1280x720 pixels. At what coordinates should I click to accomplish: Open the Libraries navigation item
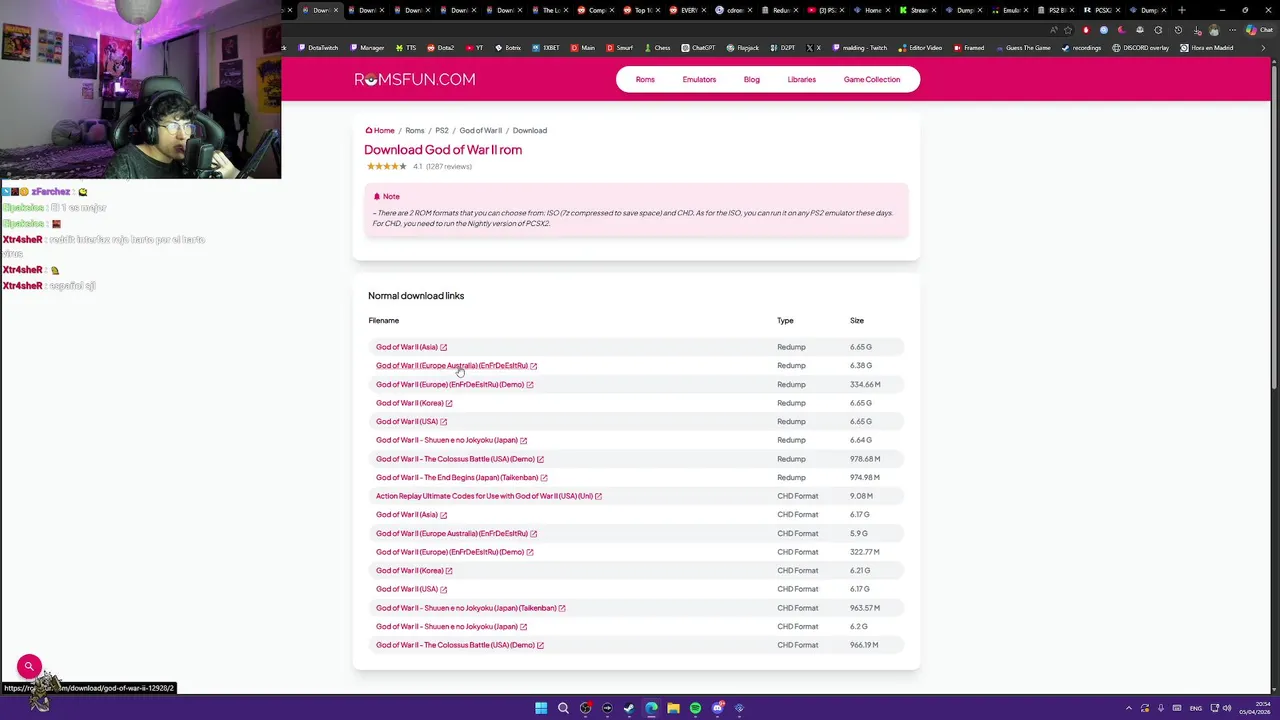[x=801, y=79]
